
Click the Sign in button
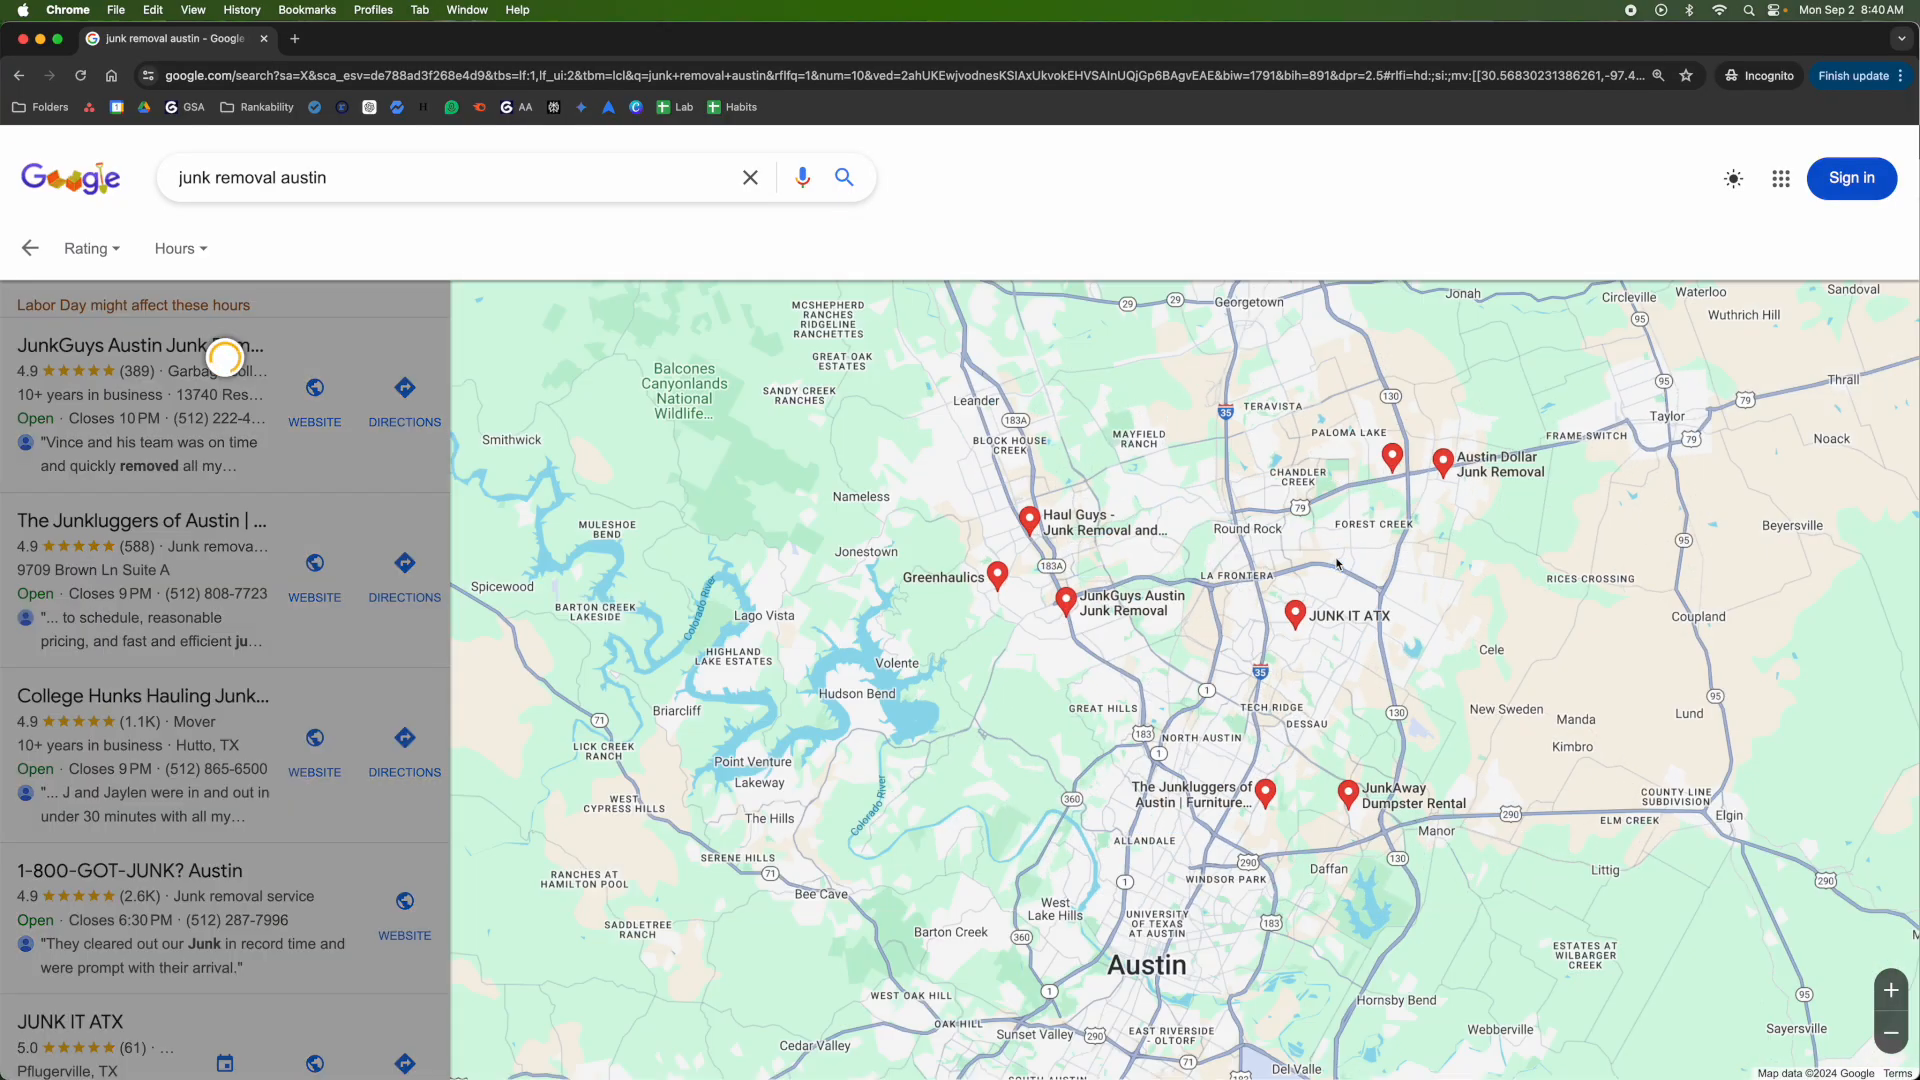1851,178
